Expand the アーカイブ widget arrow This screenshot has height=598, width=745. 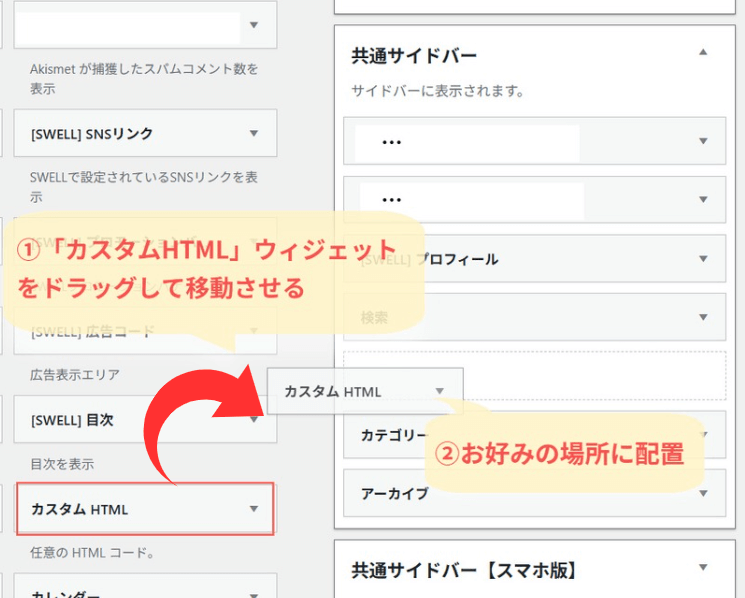pos(703,494)
